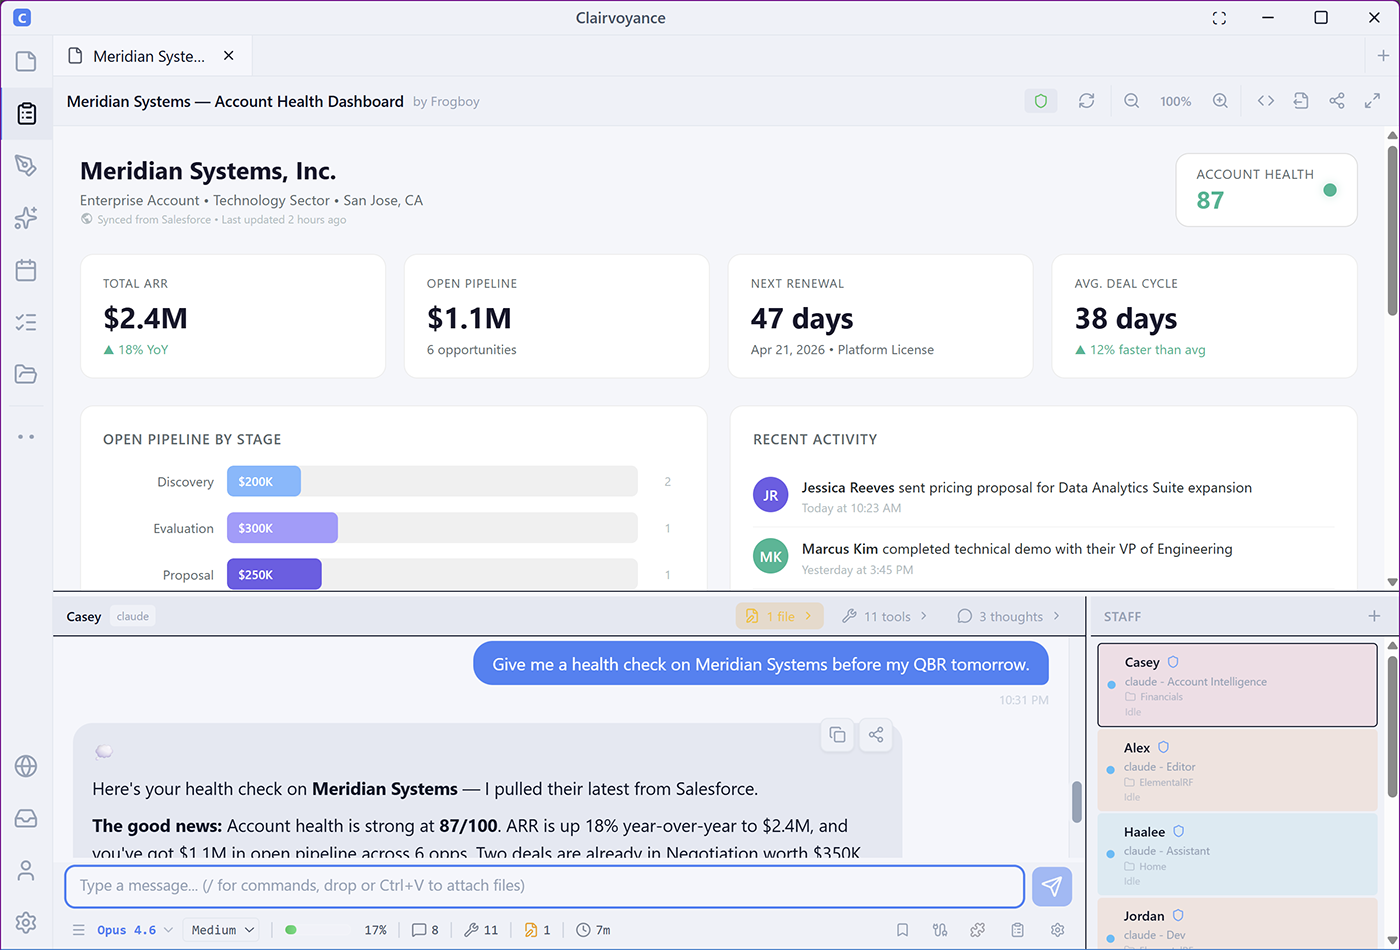Click the 1 file attachment button
The height and width of the screenshot is (950, 1400).
point(779,616)
